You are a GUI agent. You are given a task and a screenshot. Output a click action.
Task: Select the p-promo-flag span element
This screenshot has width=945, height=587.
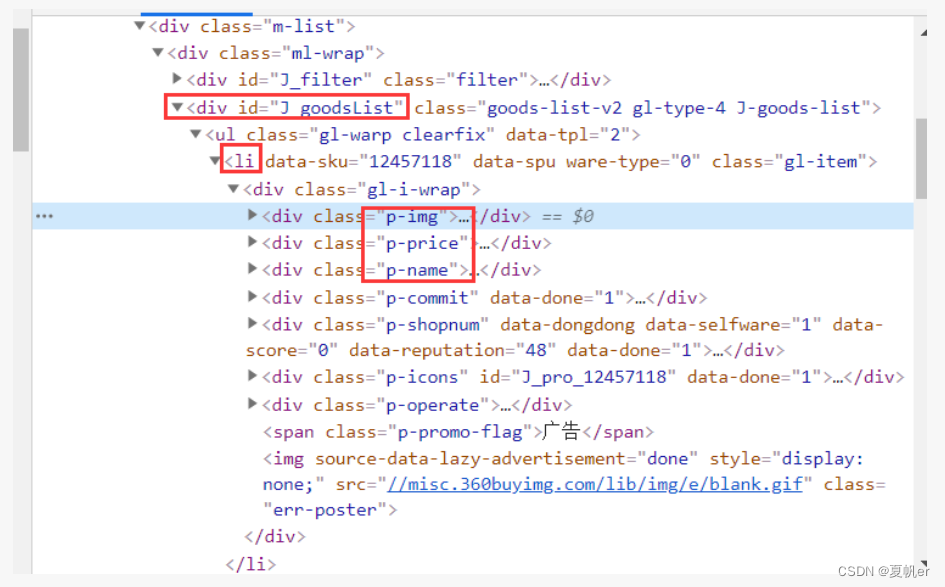point(458,432)
